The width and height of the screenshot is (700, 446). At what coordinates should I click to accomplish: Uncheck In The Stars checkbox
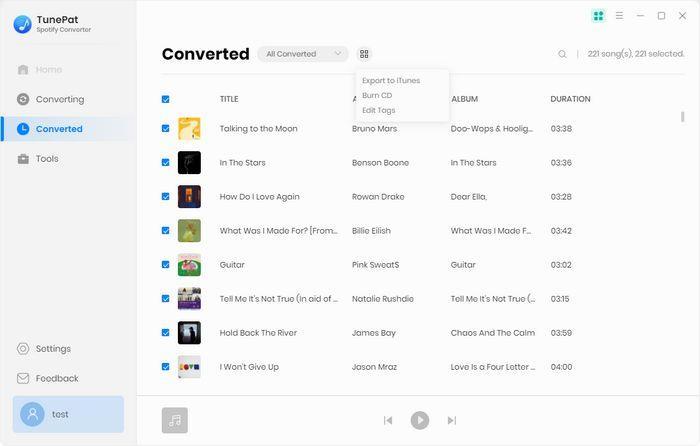coord(166,163)
